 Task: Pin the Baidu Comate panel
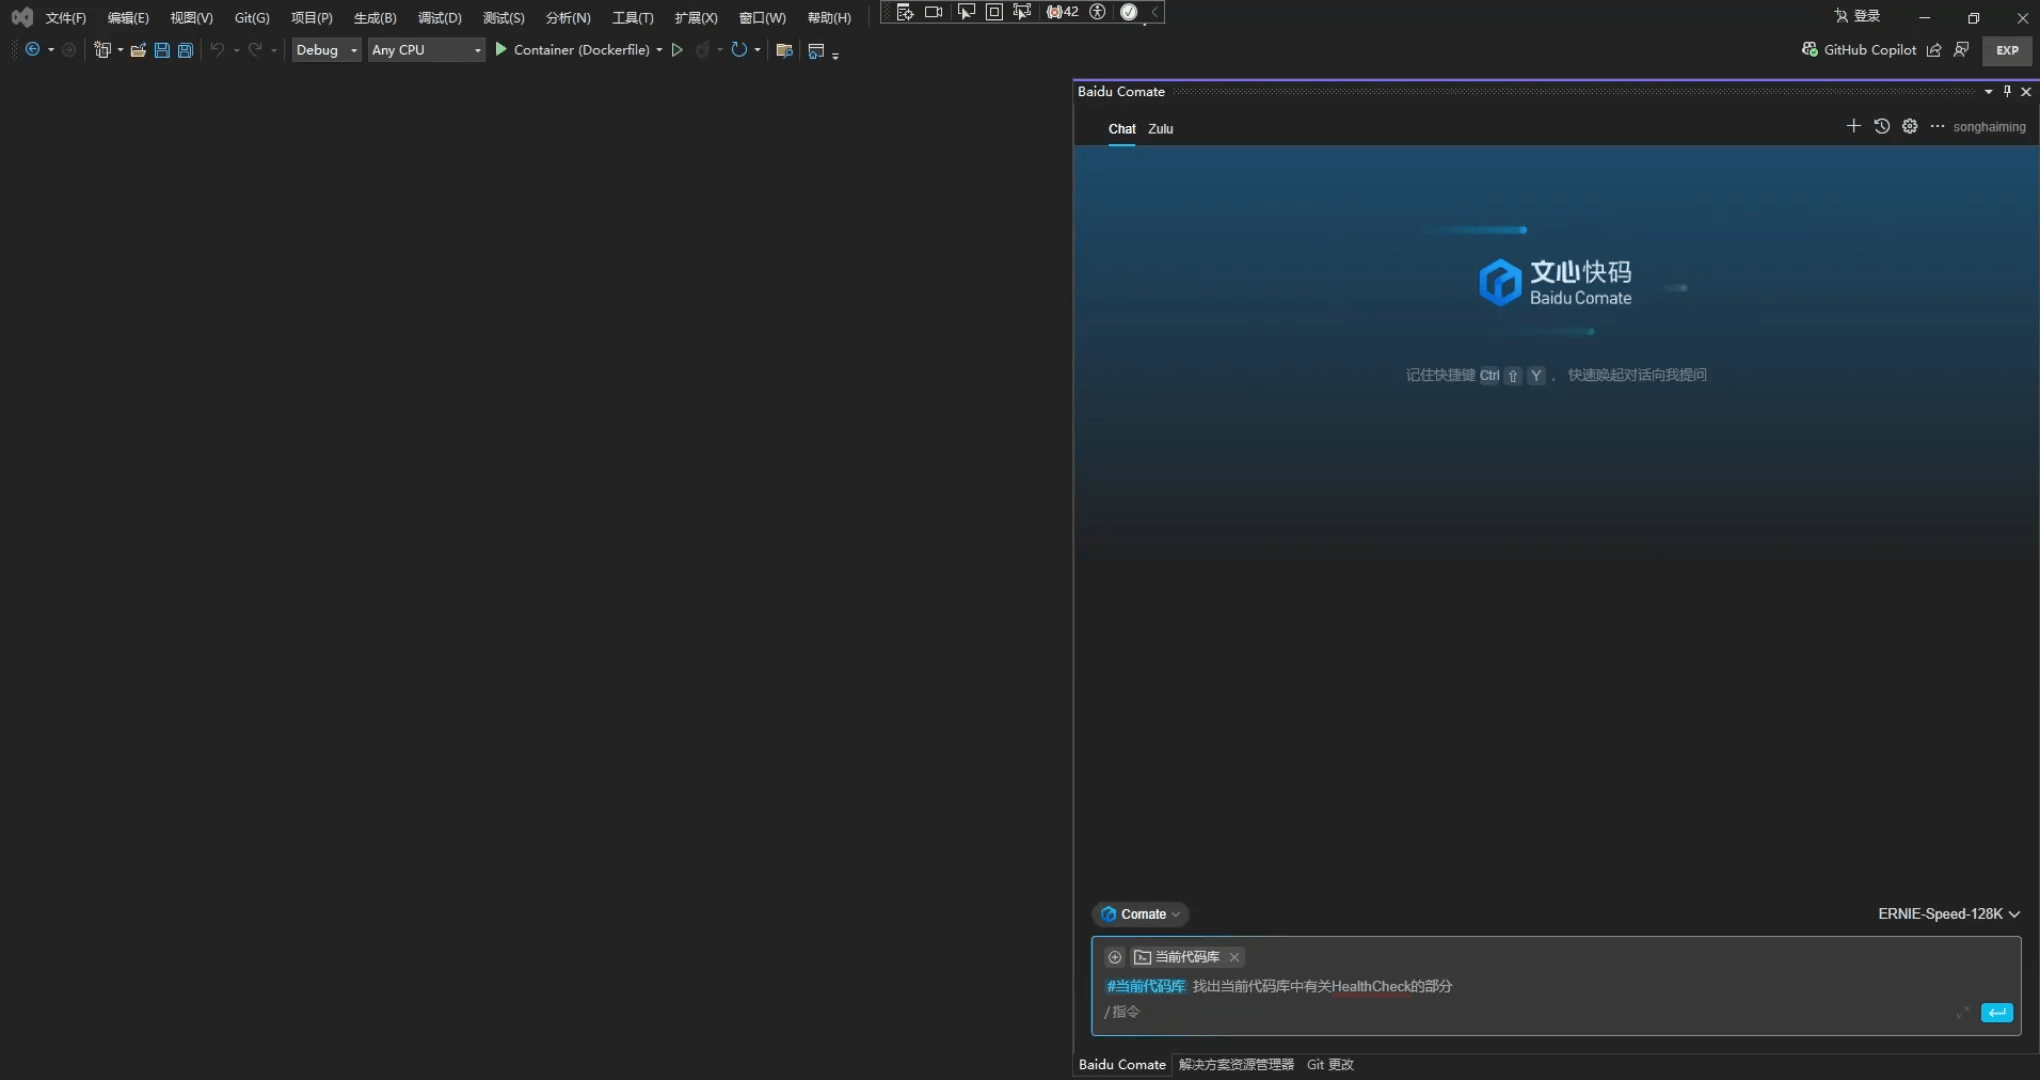(2007, 91)
